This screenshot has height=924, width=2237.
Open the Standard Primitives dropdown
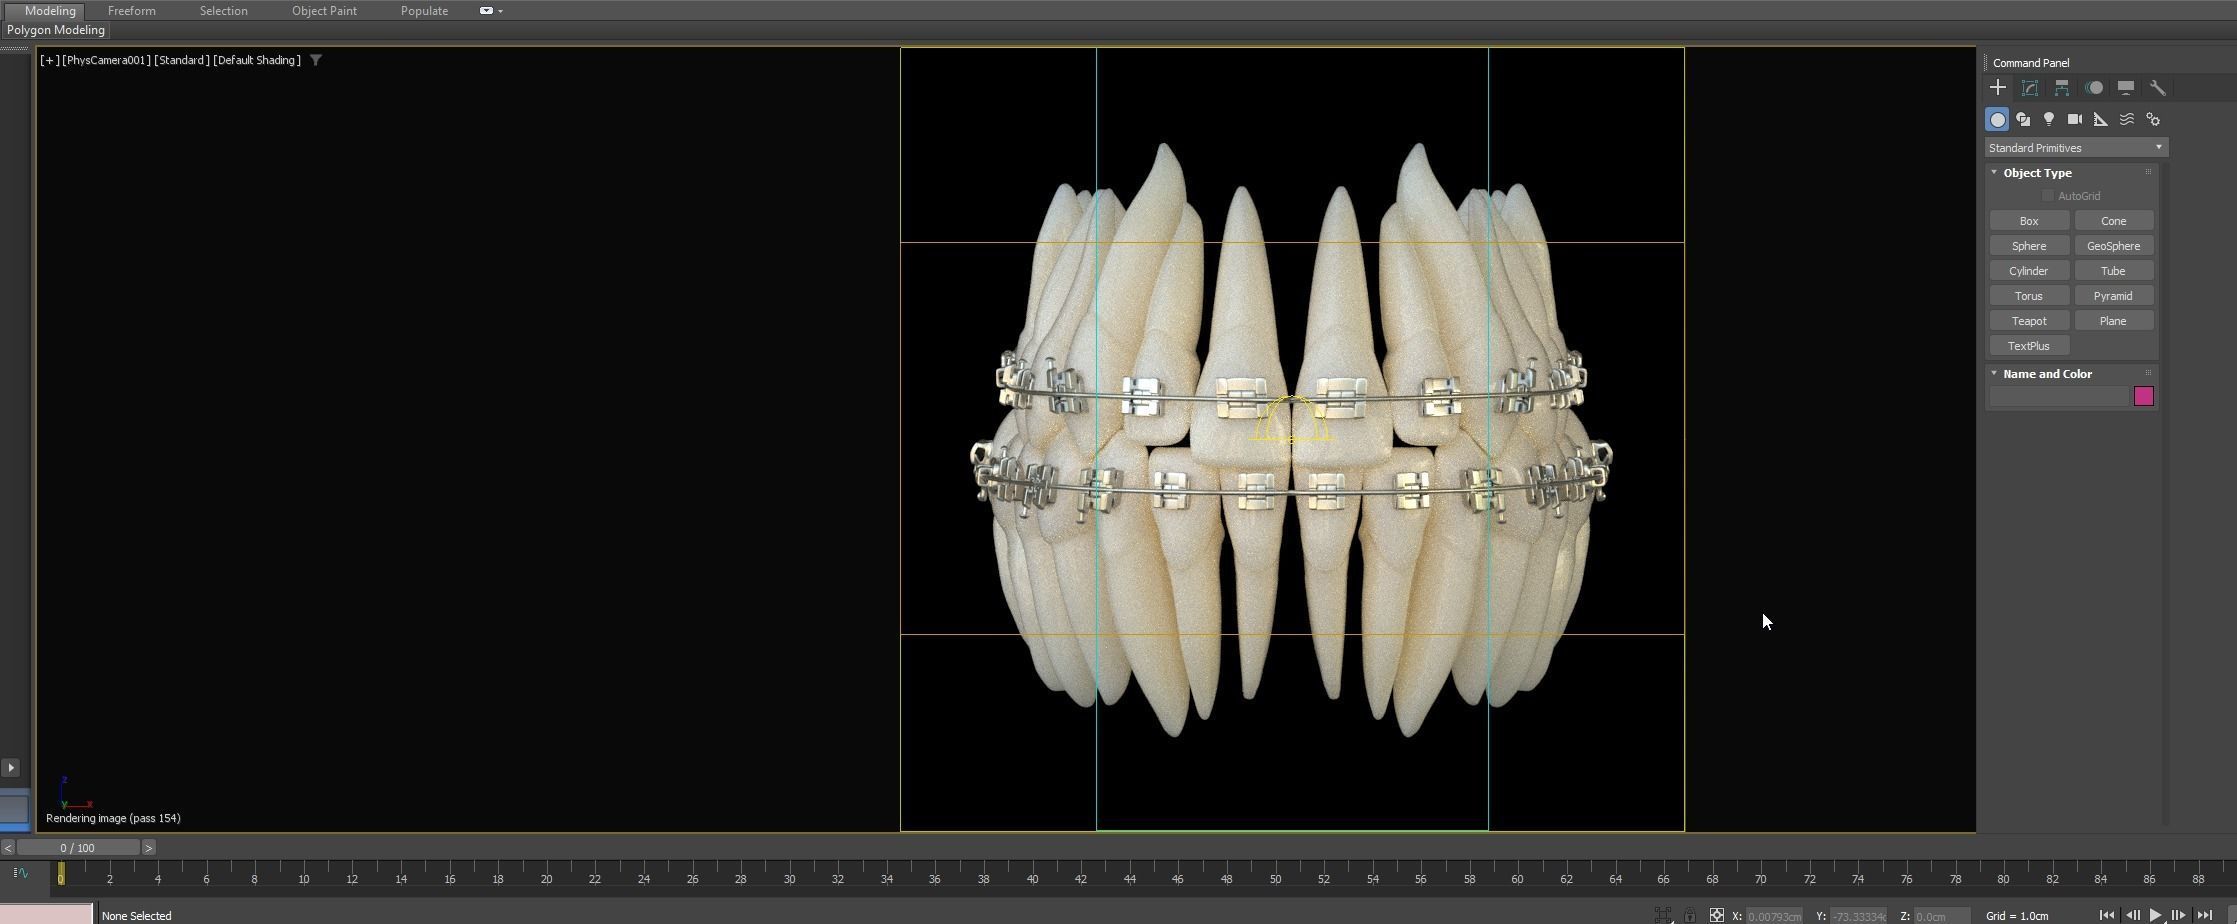pos(2076,148)
